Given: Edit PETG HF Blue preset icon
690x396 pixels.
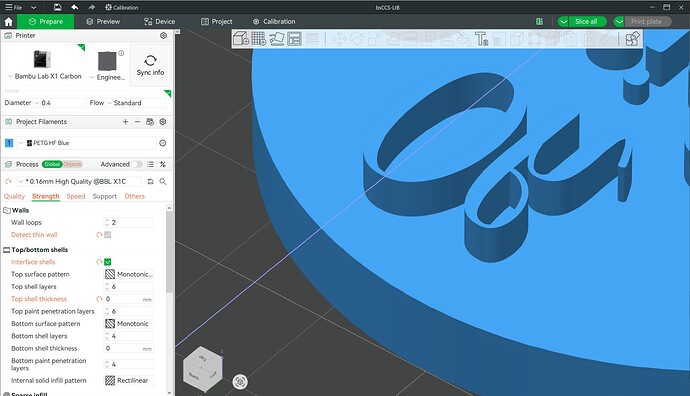Looking at the screenshot, I should pos(162,143).
